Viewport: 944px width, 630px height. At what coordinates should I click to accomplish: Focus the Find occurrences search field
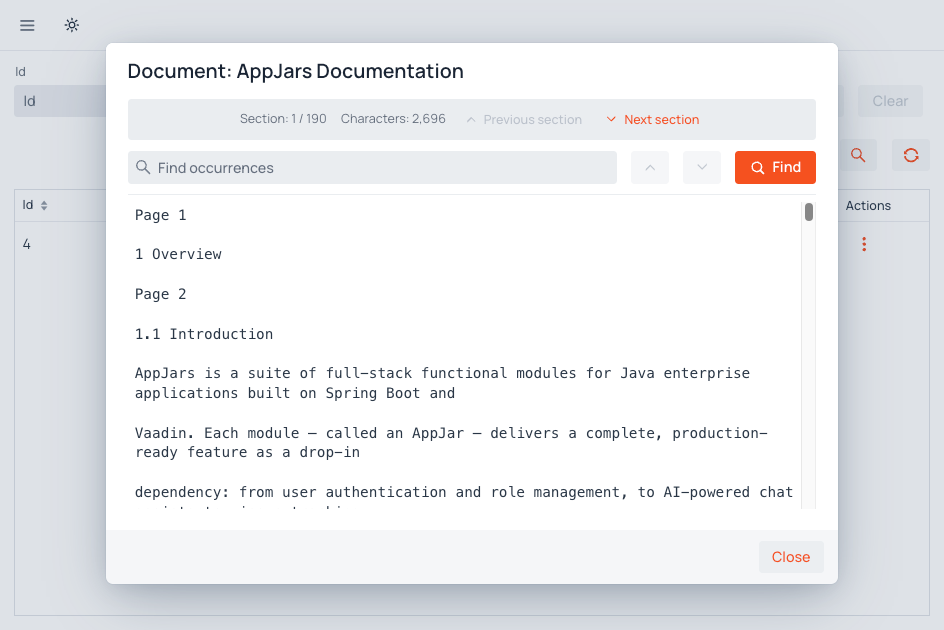[x=372, y=167]
